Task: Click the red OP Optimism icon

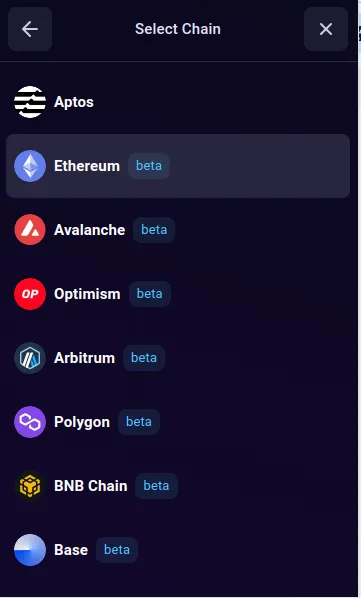Action: [30, 294]
